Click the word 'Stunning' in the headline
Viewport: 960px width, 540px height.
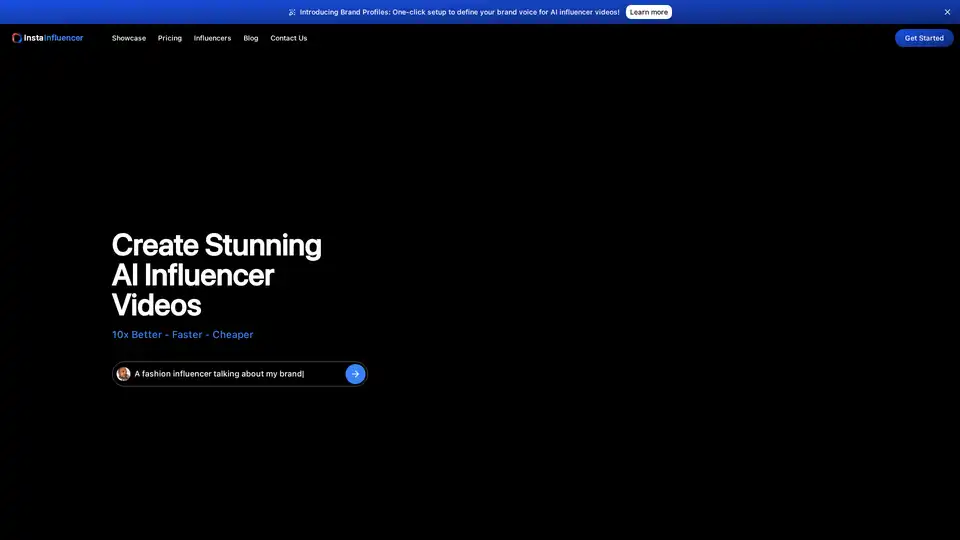pos(263,245)
